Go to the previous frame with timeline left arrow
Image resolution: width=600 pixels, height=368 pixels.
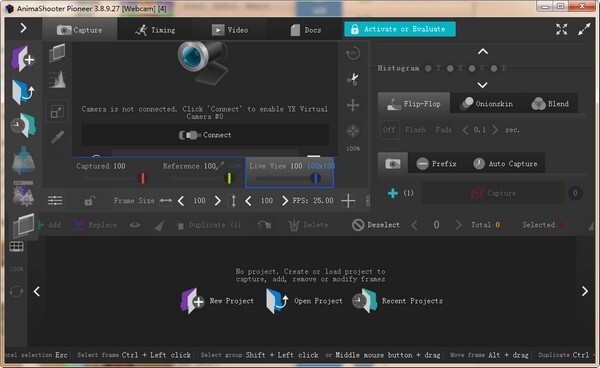(x=37, y=291)
